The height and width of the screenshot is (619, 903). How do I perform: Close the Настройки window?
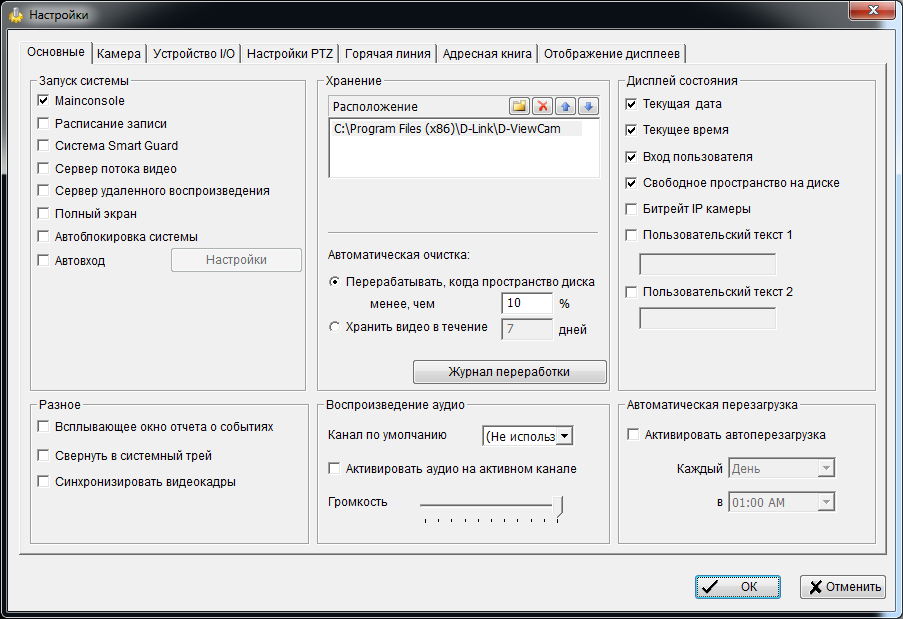tap(864, 12)
